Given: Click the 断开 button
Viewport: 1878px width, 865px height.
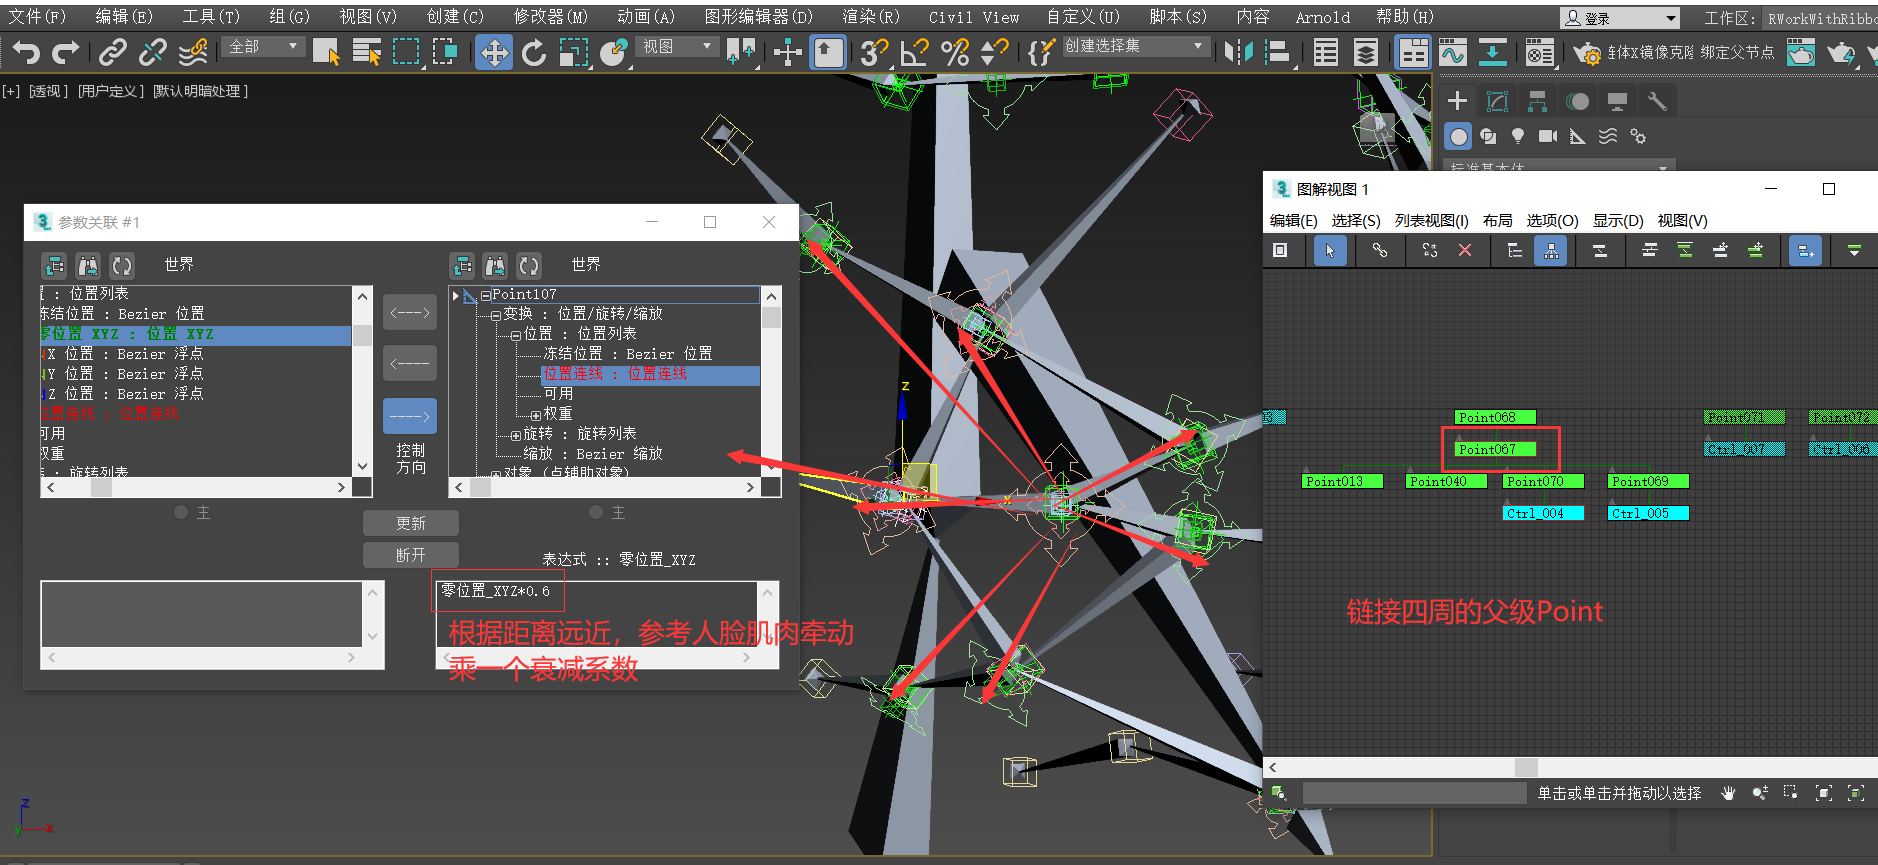Looking at the screenshot, I should 411,555.
